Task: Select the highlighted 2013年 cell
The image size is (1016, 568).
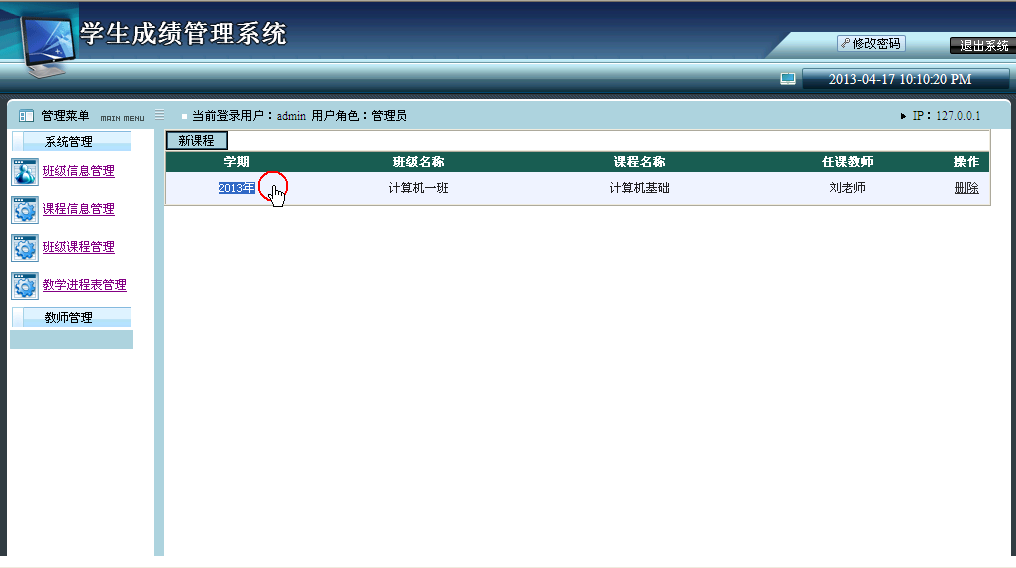Action: 237,188
